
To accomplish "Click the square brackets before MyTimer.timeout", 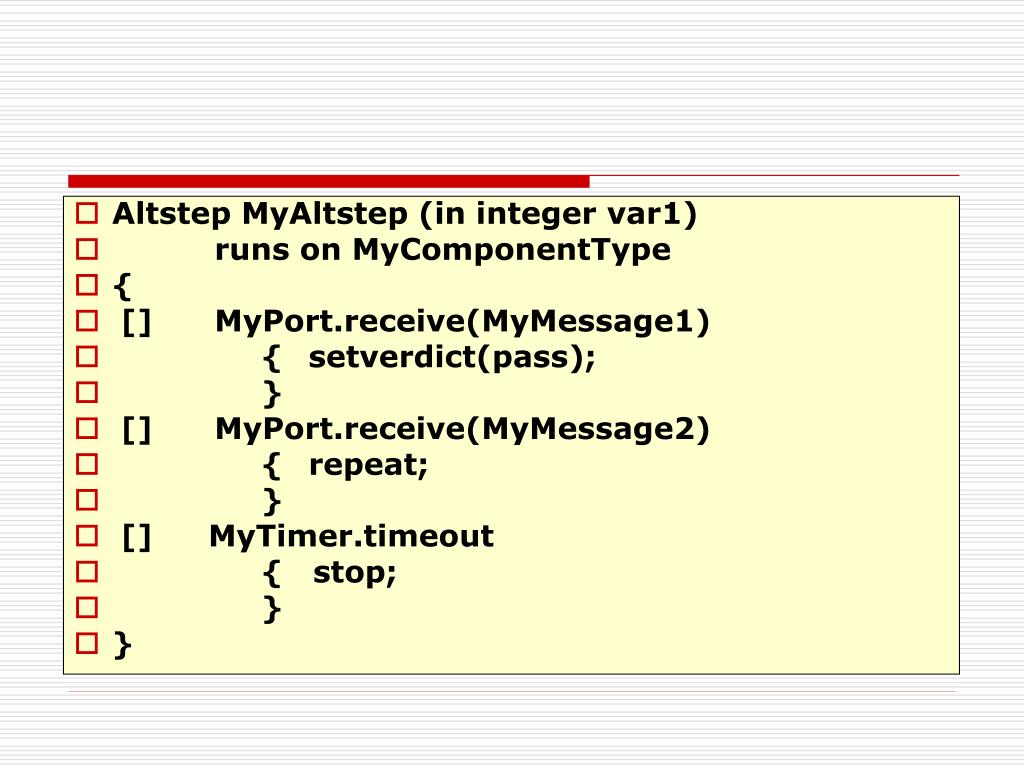I will pos(136,537).
